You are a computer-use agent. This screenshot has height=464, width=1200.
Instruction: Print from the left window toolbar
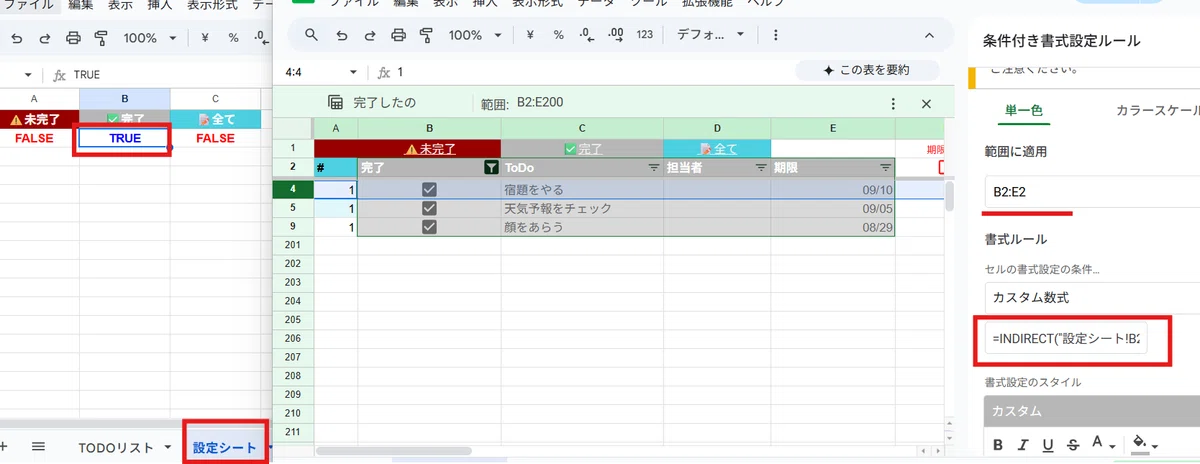pos(73,38)
